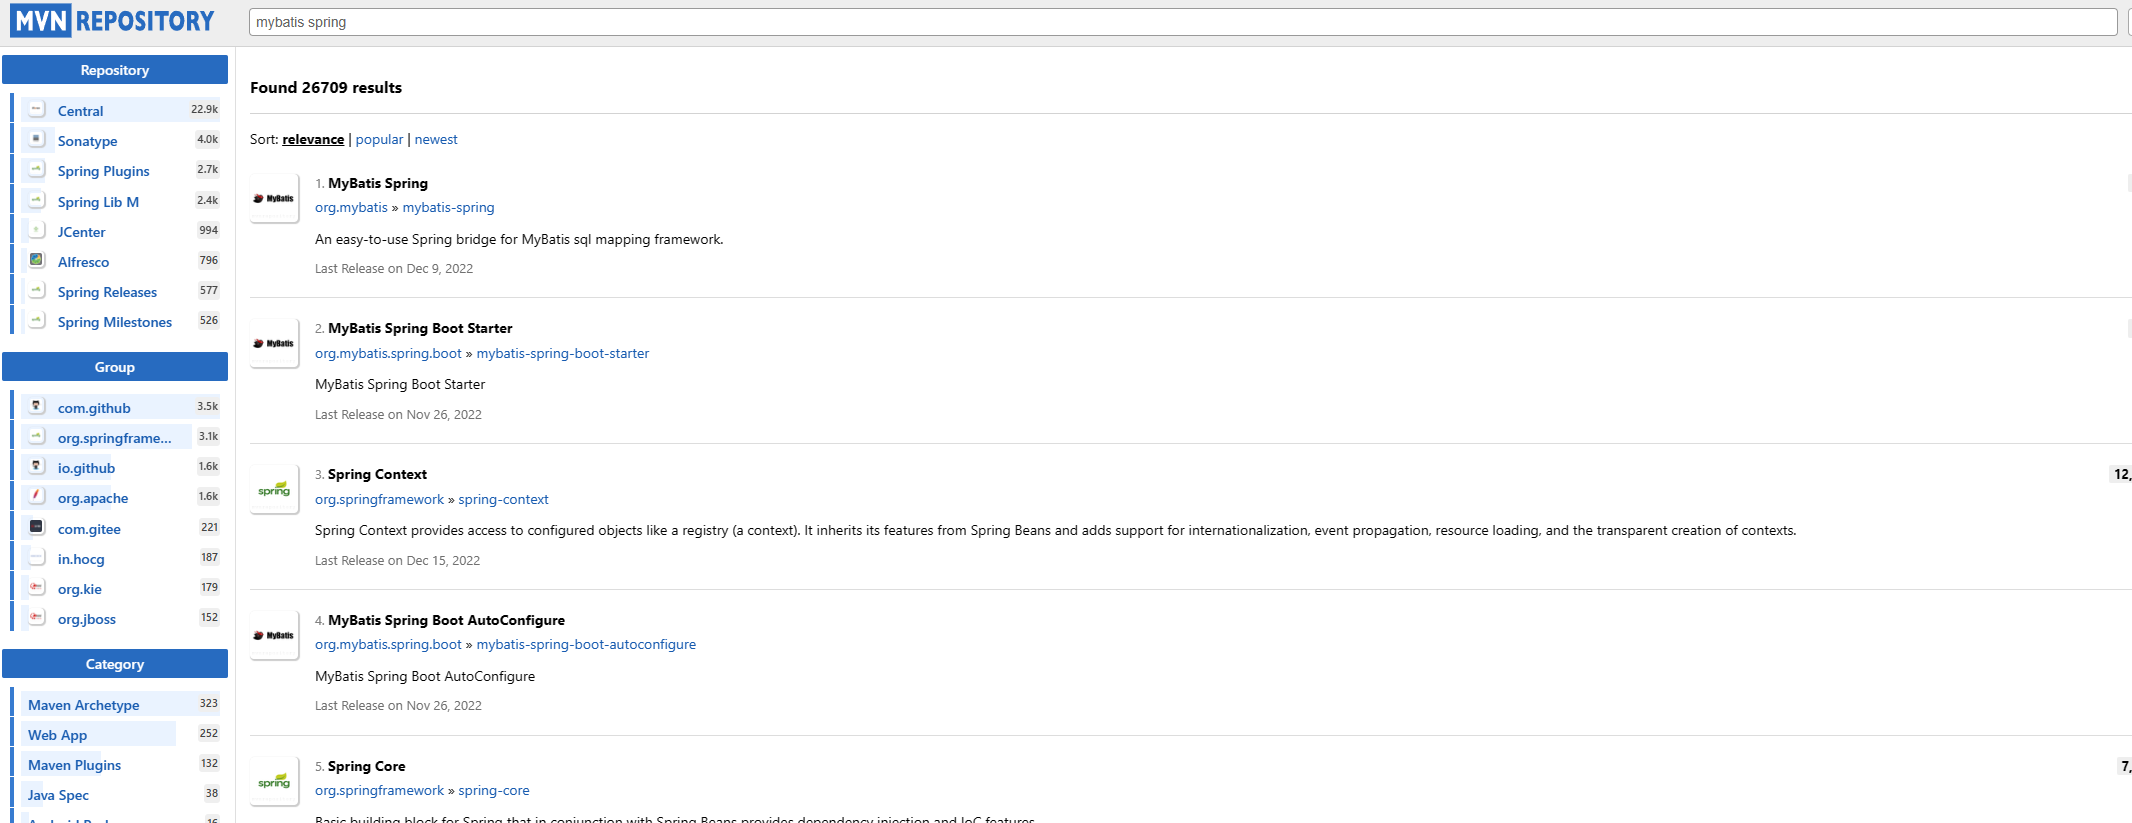Filter by in.hocg group link
This screenshot has height=823, width=2132.
[81, 559]
